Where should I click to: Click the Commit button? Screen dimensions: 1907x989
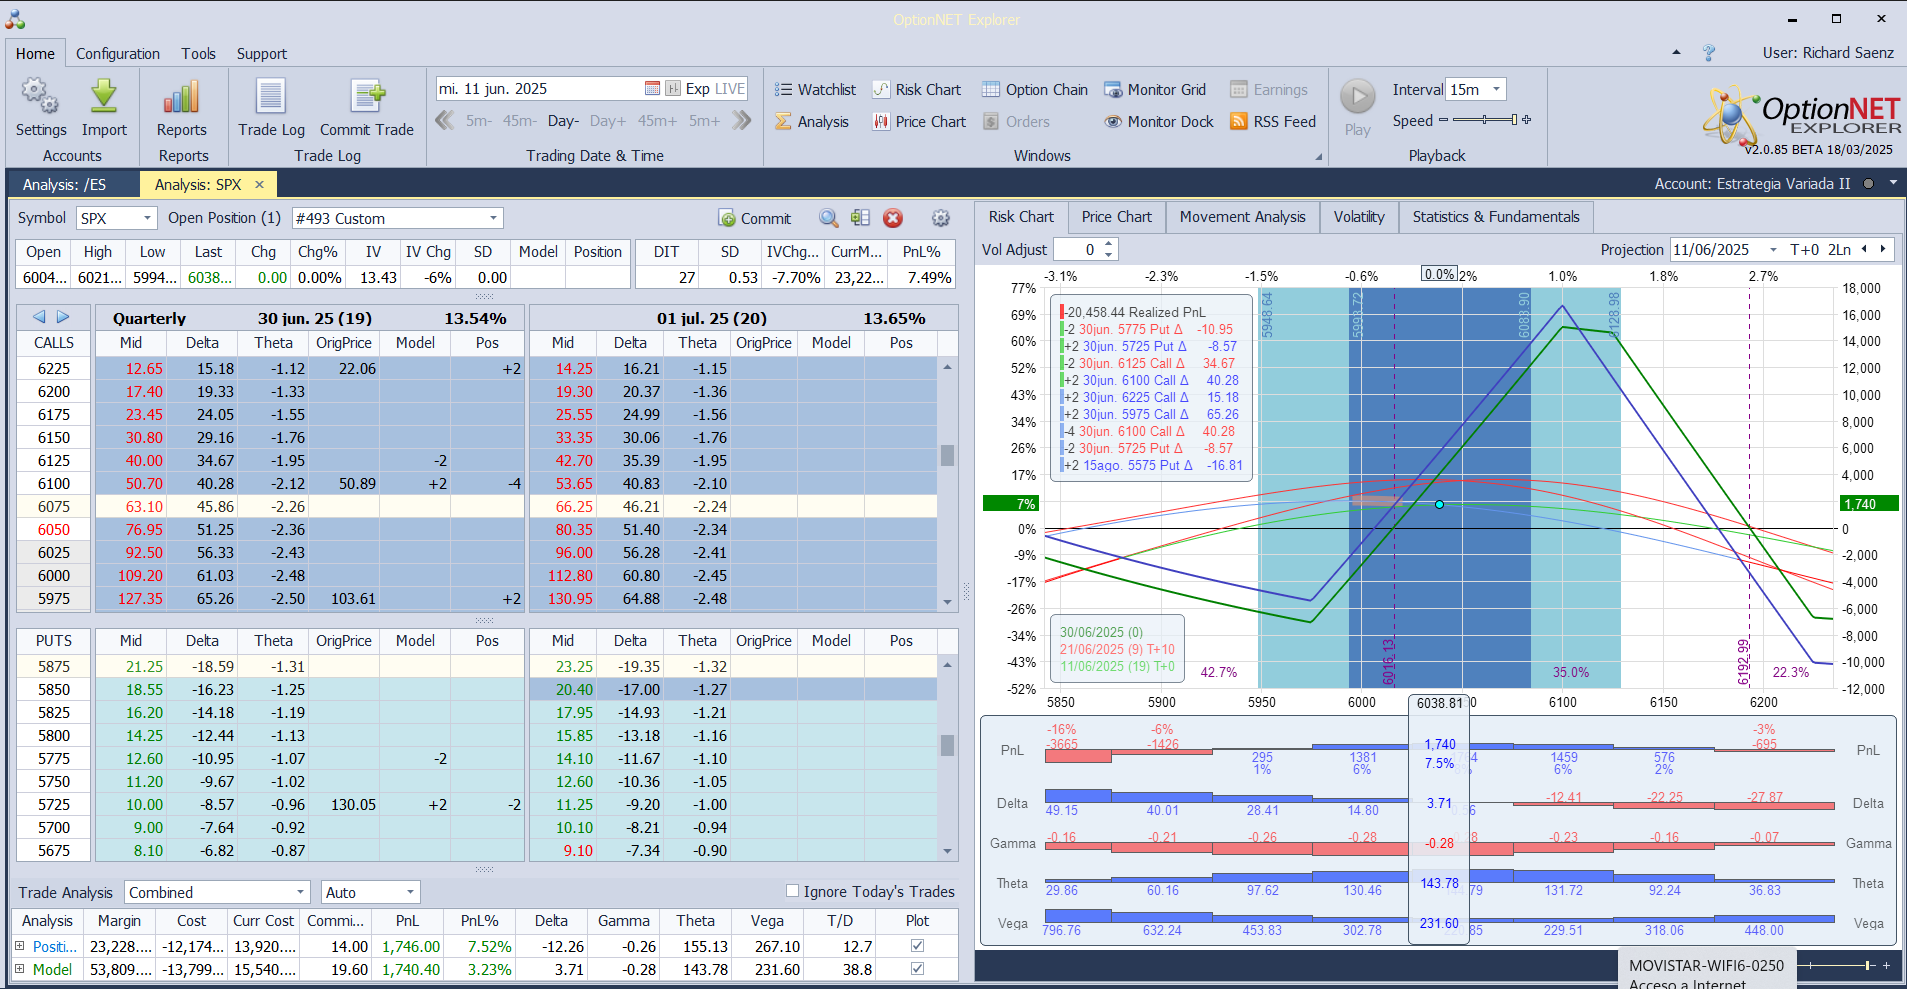click(755, 218)
